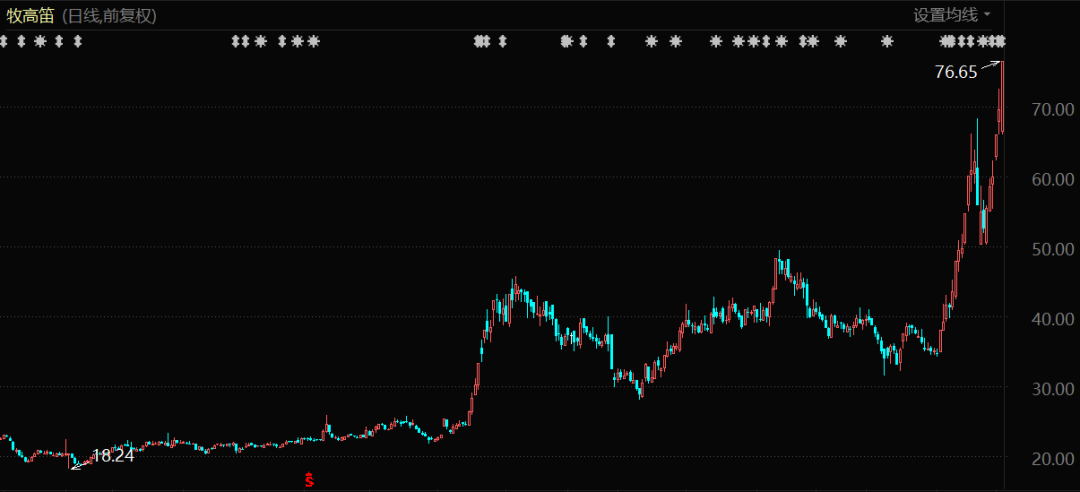1080x492 pixels.
Task: Open the 设置均线 moving average settings
Action: (x=944, y=15)
